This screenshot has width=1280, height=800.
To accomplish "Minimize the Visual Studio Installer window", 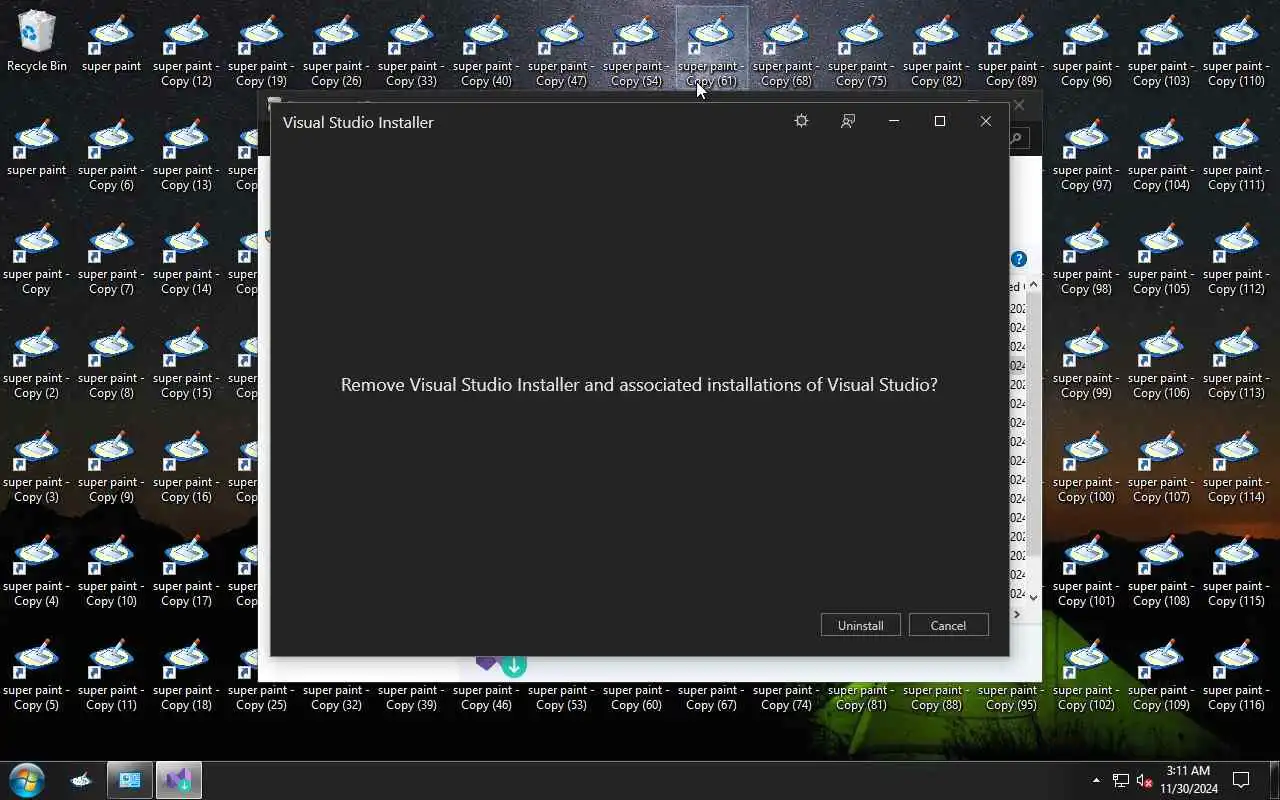I will click(894, 121).
